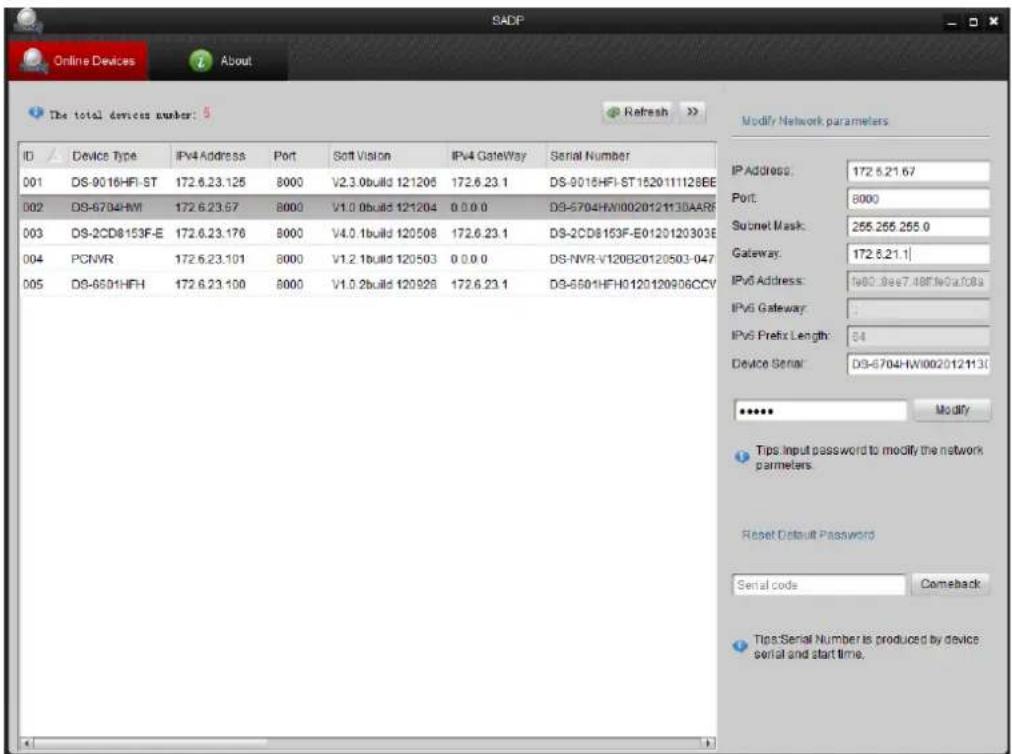Click the SADP logo icon in title bar
Image resolution: width=1012 pixels, height=754 pixels.
(28, 21)
